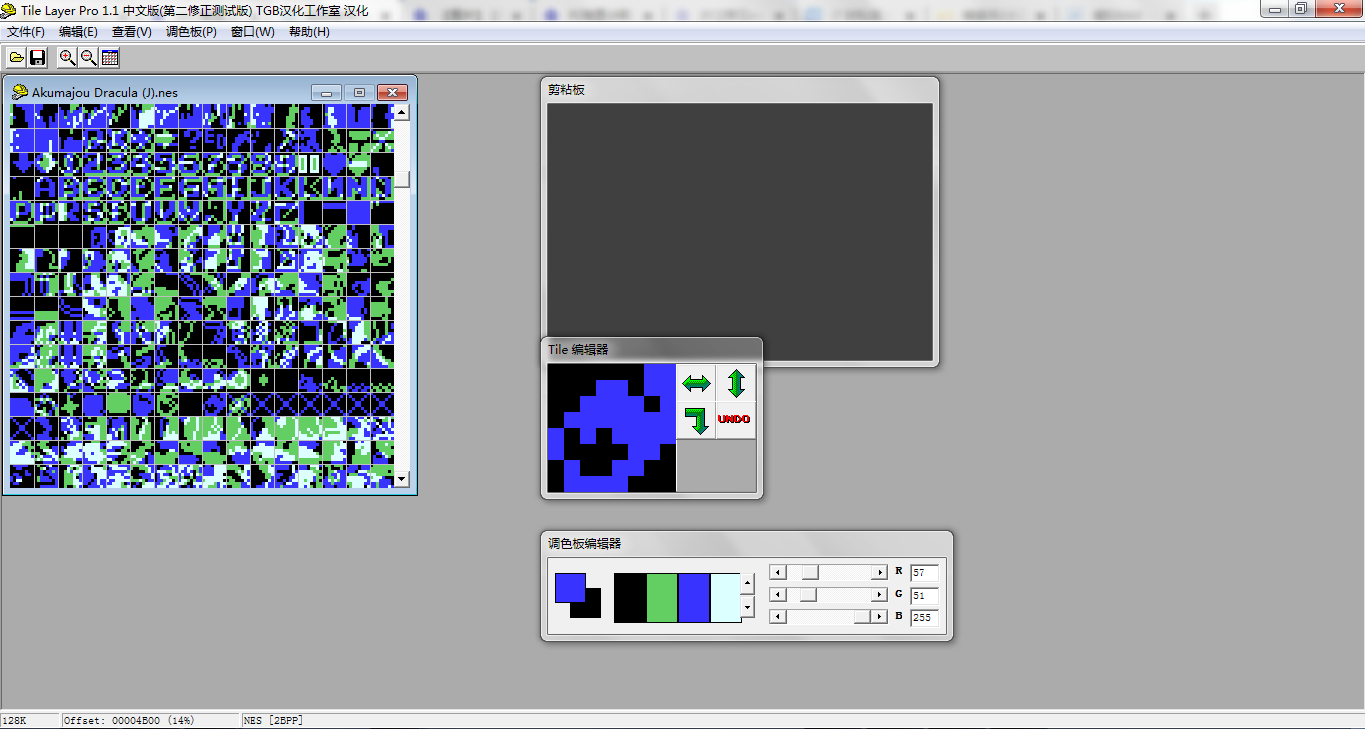Open the 查看(V) menu
The height and width of the screenshot is (729, 1365).
click(132, 32)
